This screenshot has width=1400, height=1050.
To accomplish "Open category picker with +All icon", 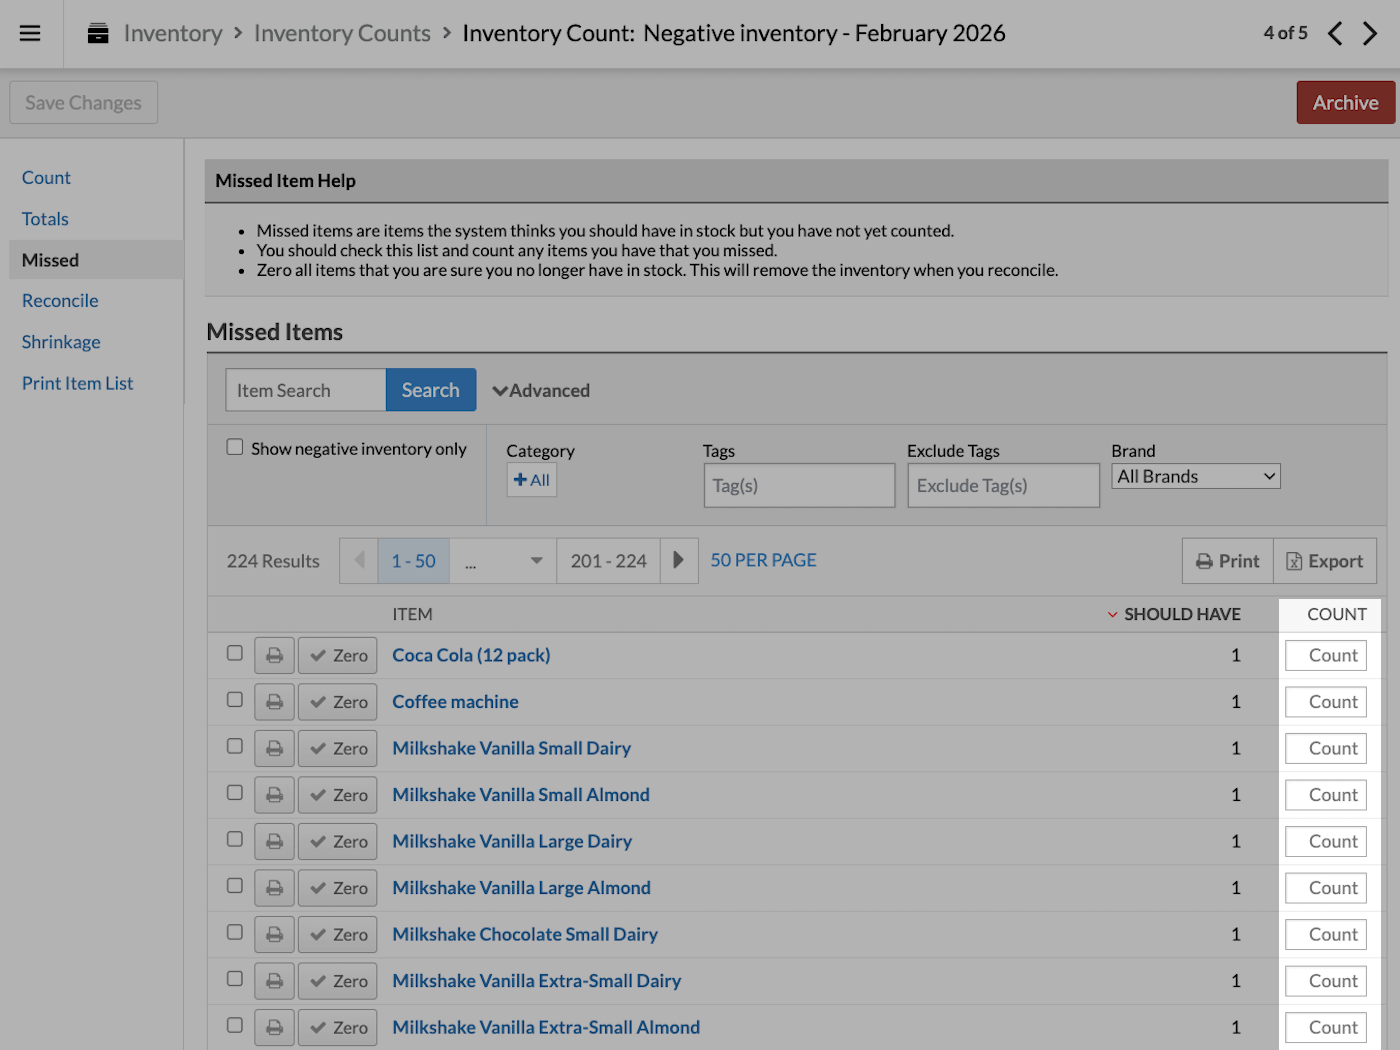I will coord(531,479).
